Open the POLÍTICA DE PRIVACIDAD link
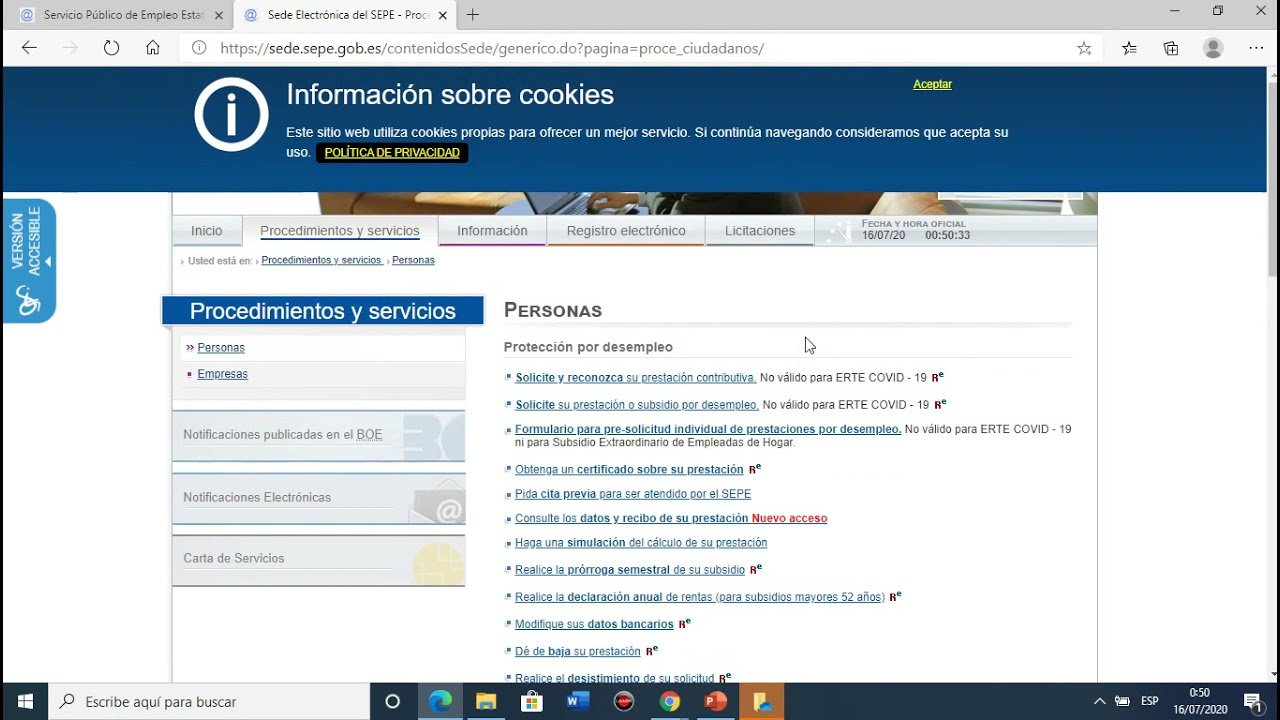1280x720 pixels. click(392, 152)
